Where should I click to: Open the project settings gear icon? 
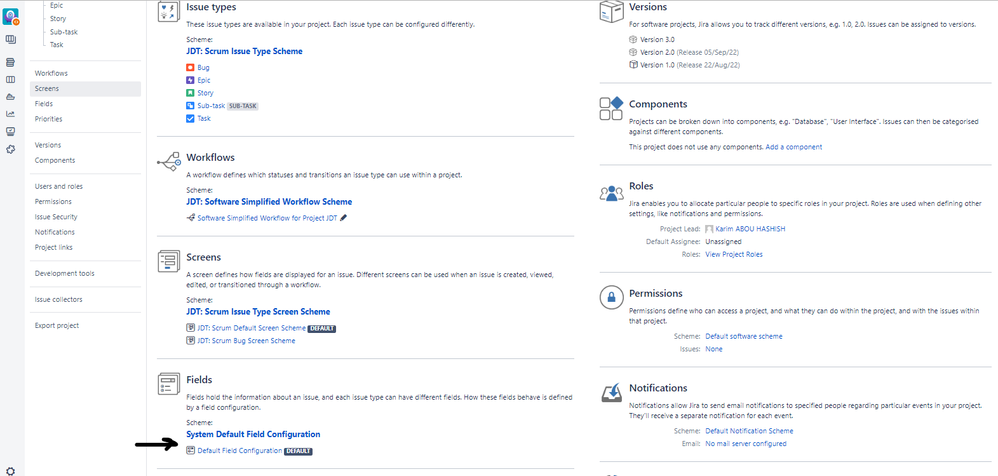10,471
